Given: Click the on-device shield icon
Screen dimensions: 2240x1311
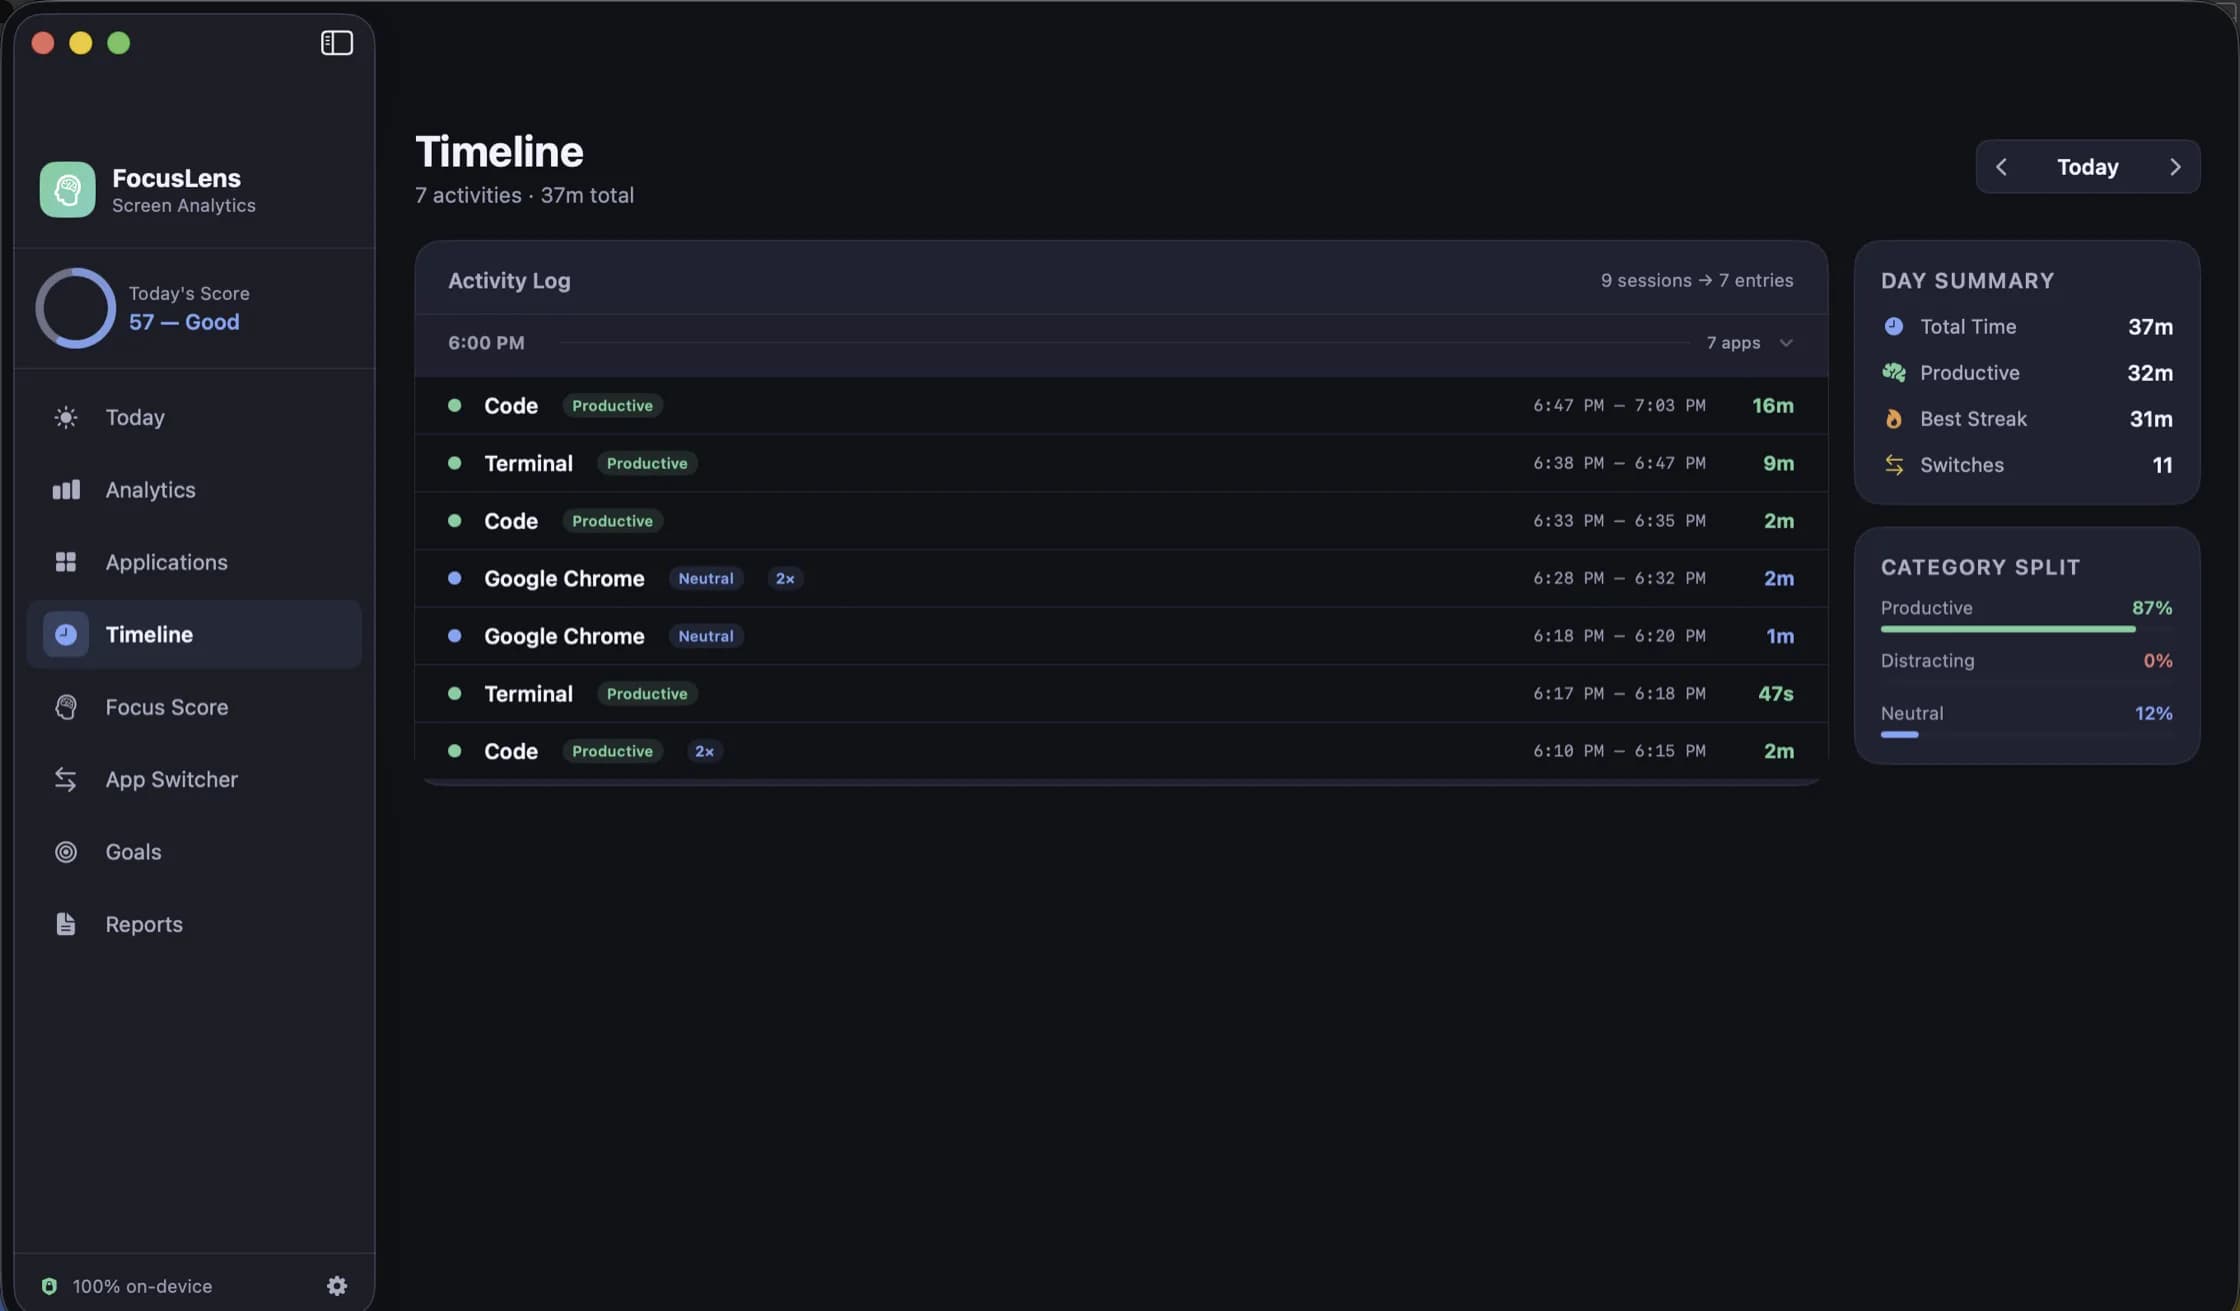Looking at the screenshot, I should [x=49, y=1286].
